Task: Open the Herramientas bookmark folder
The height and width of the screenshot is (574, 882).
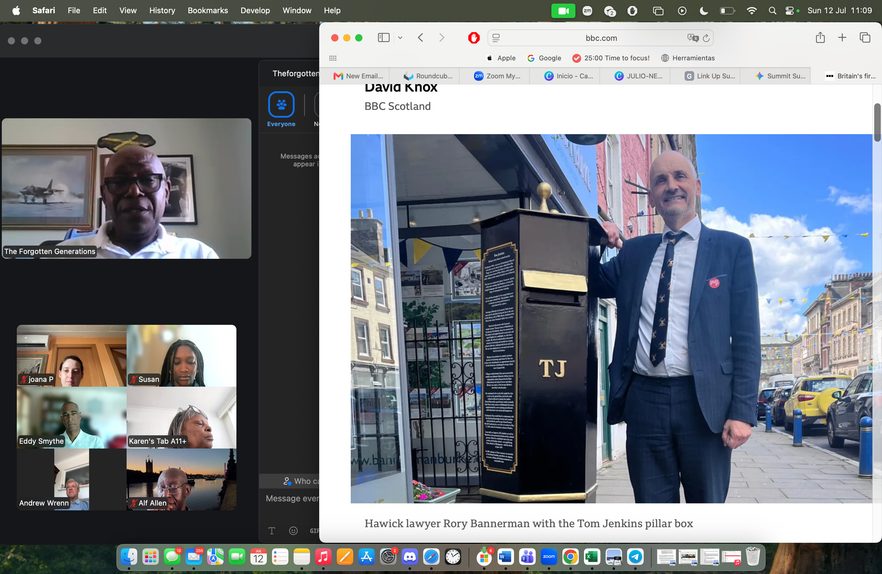Action: point(688,58)
